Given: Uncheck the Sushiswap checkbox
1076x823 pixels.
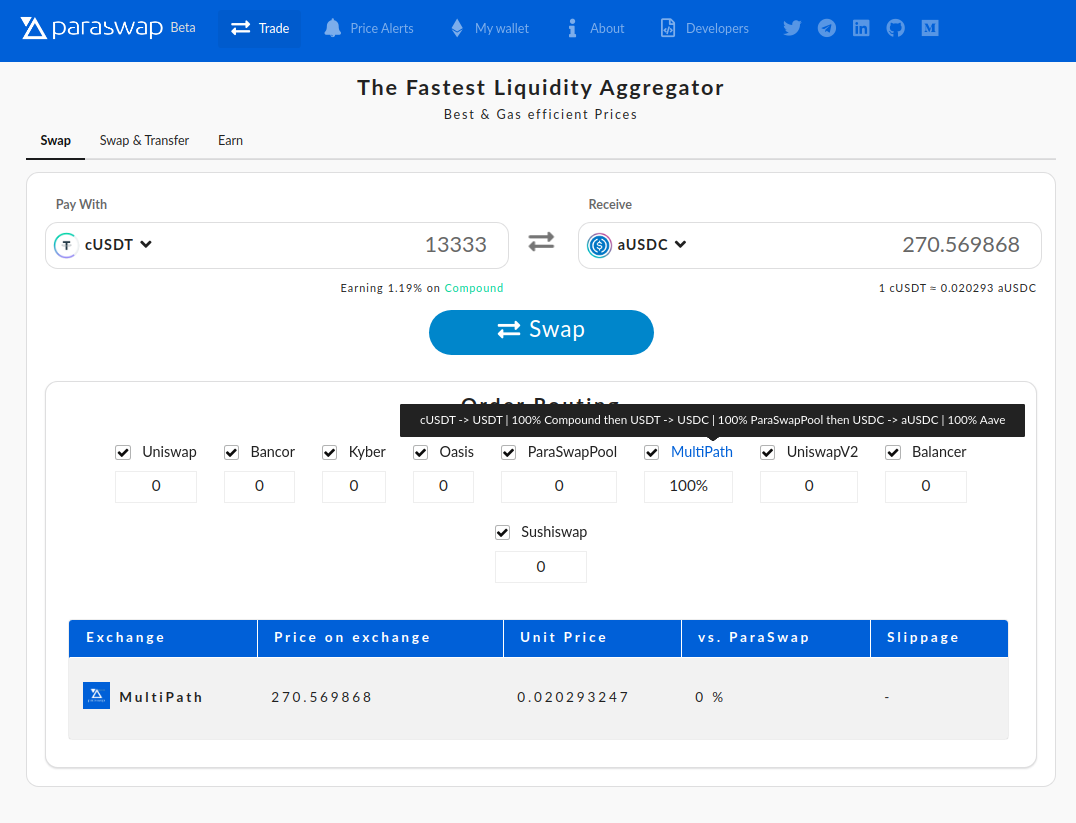Looking at the screenshot, I should tap(502, 533).
